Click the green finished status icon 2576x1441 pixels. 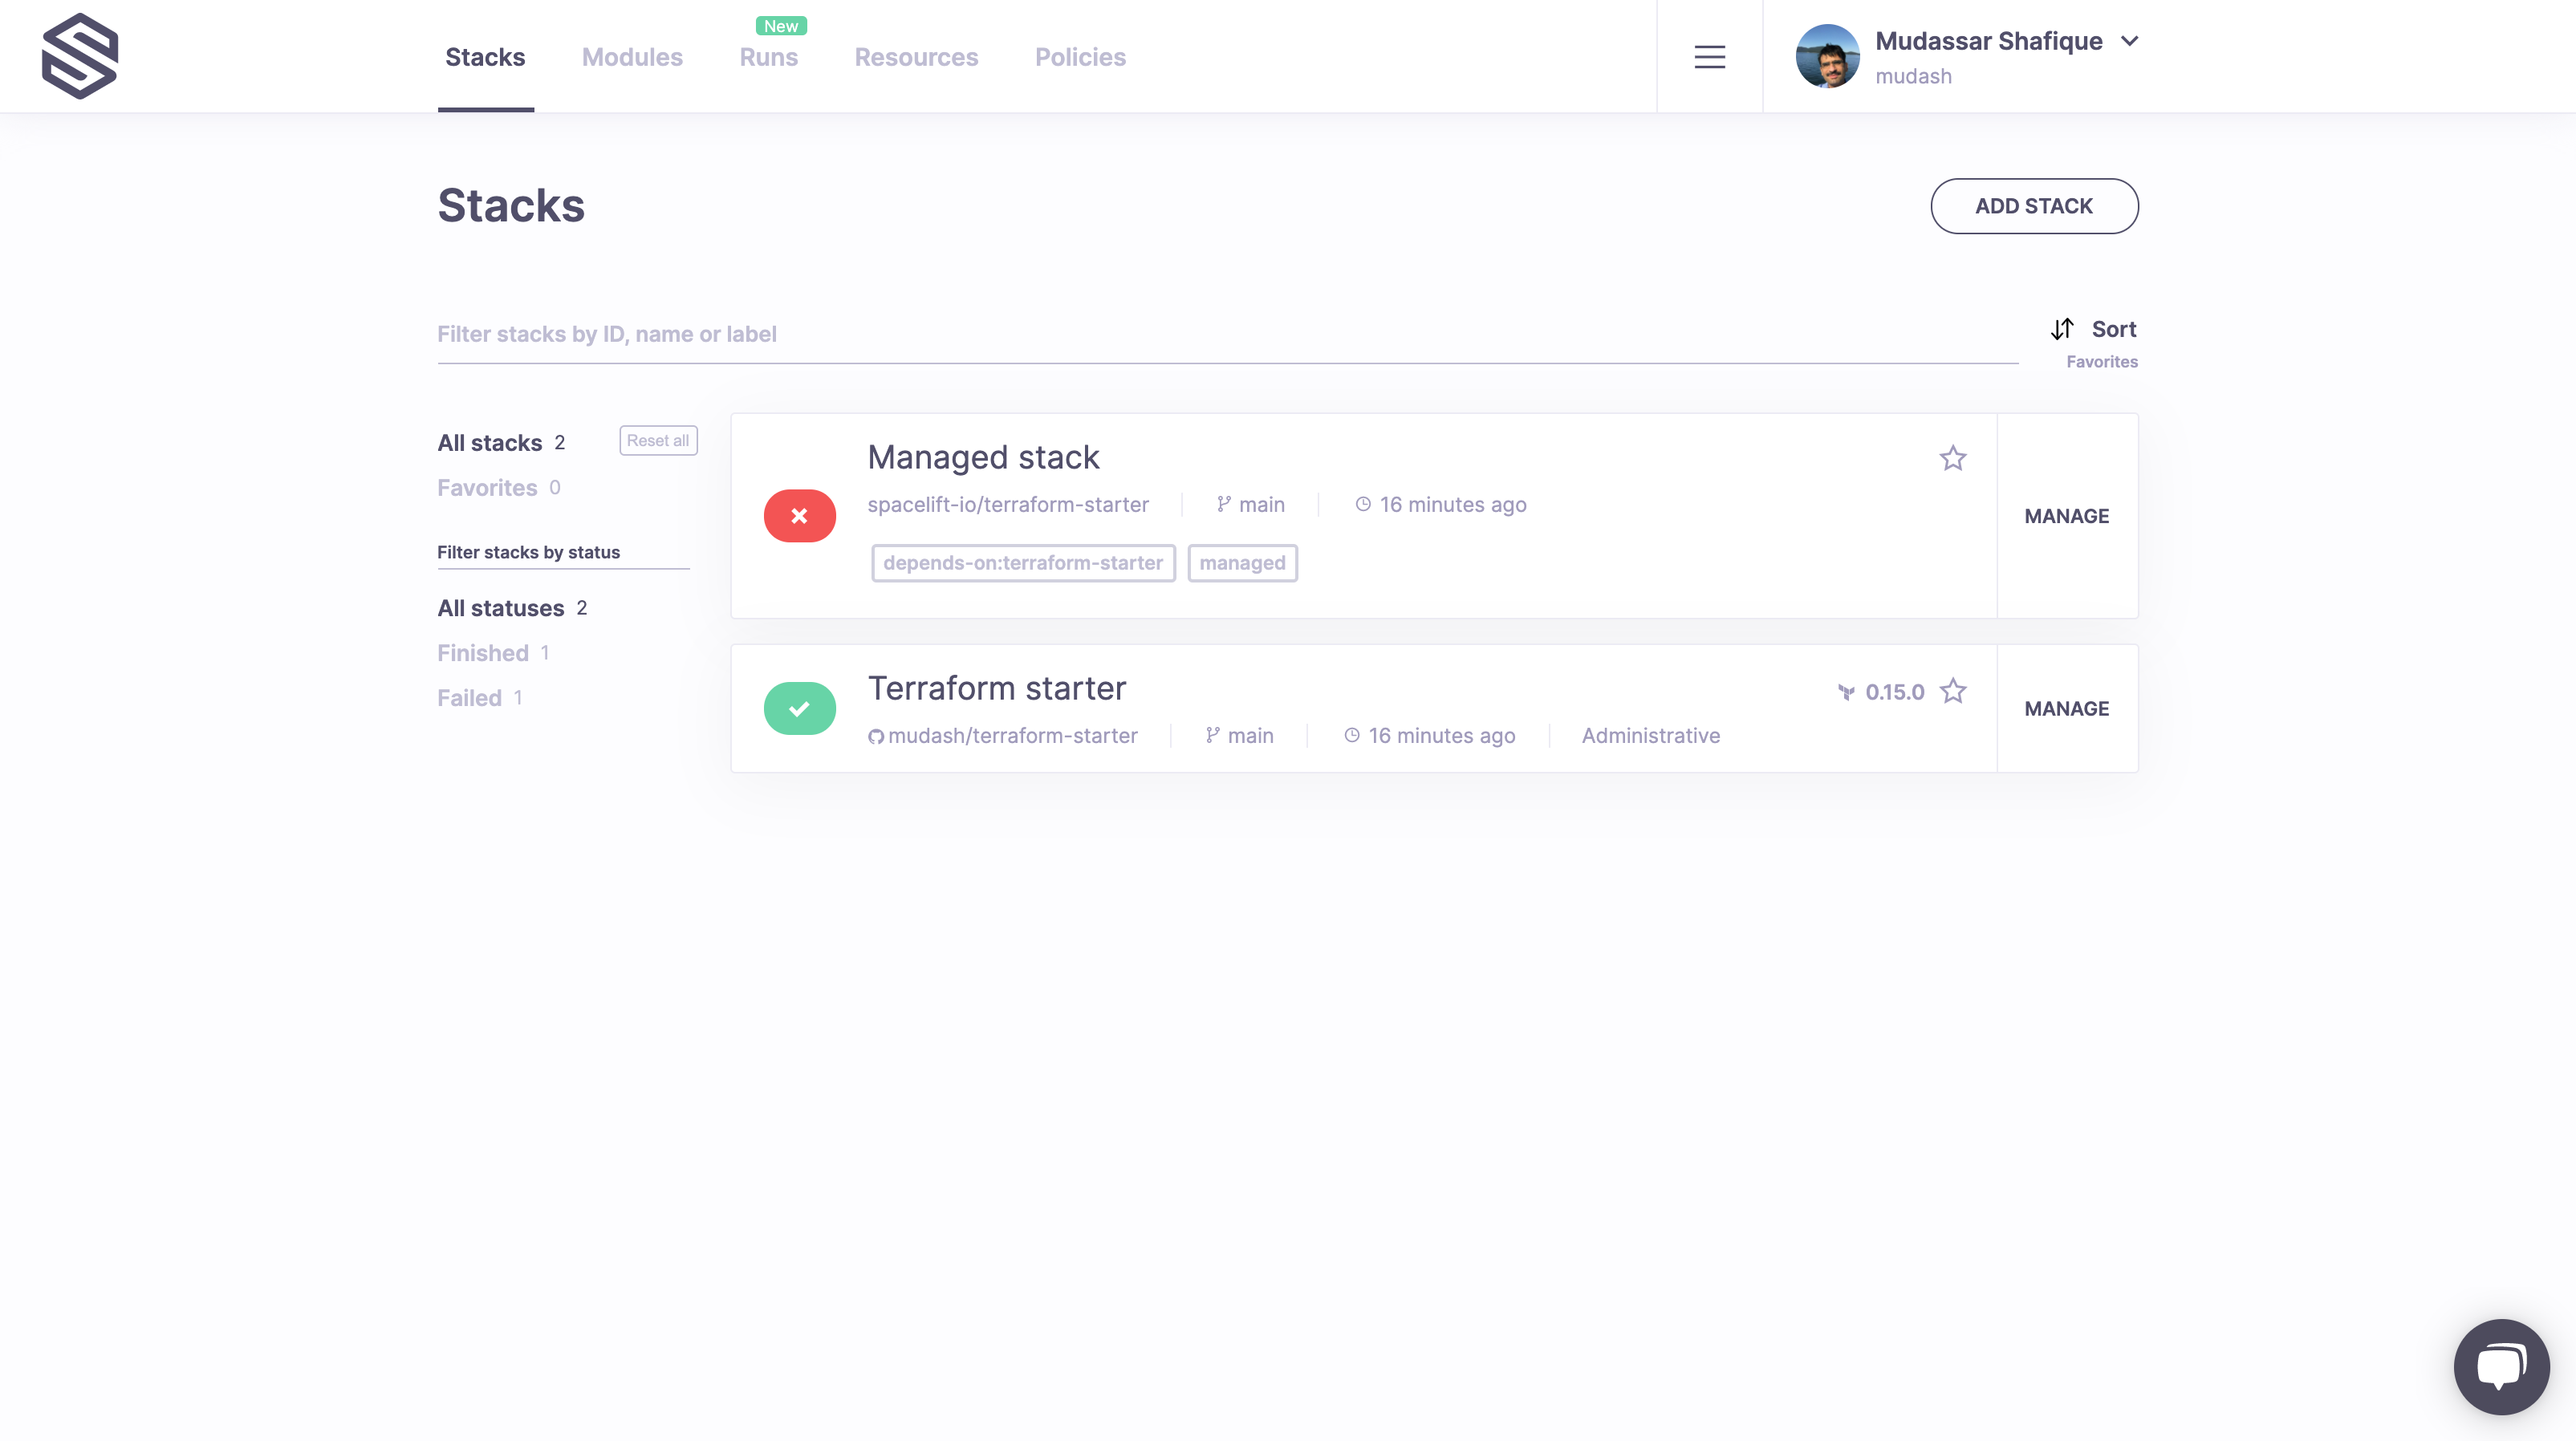799,708
